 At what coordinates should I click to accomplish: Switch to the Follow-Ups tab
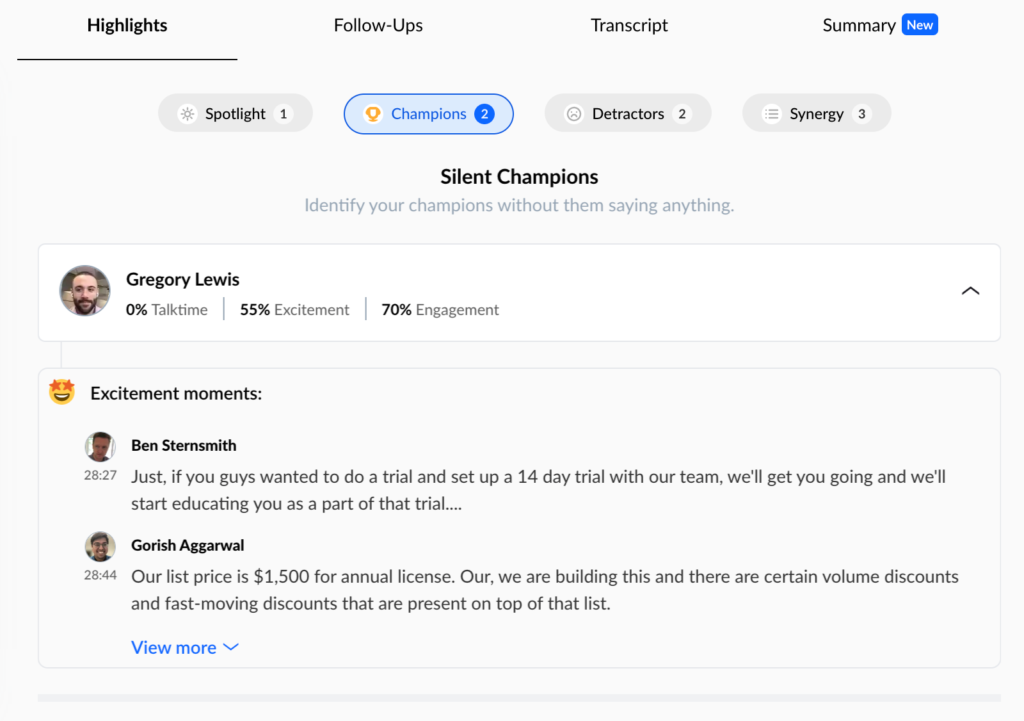(378, 25)
